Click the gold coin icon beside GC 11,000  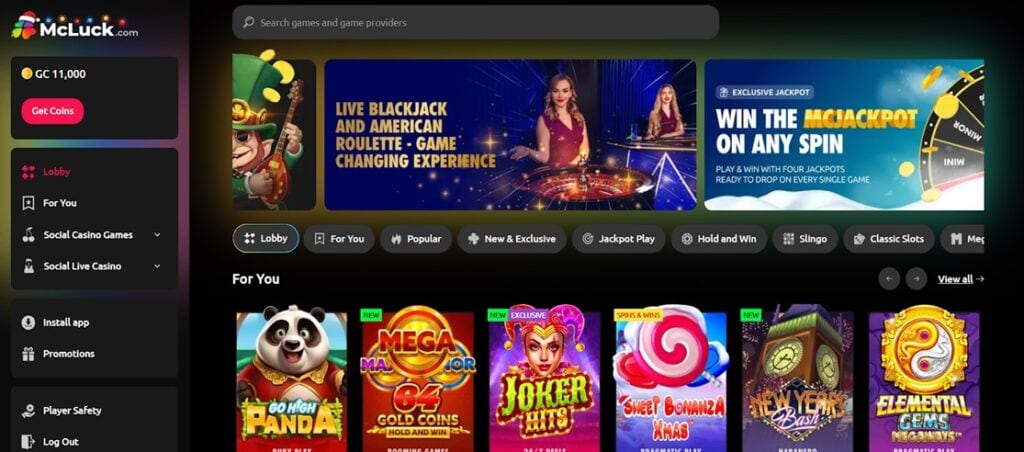(27, 74)
